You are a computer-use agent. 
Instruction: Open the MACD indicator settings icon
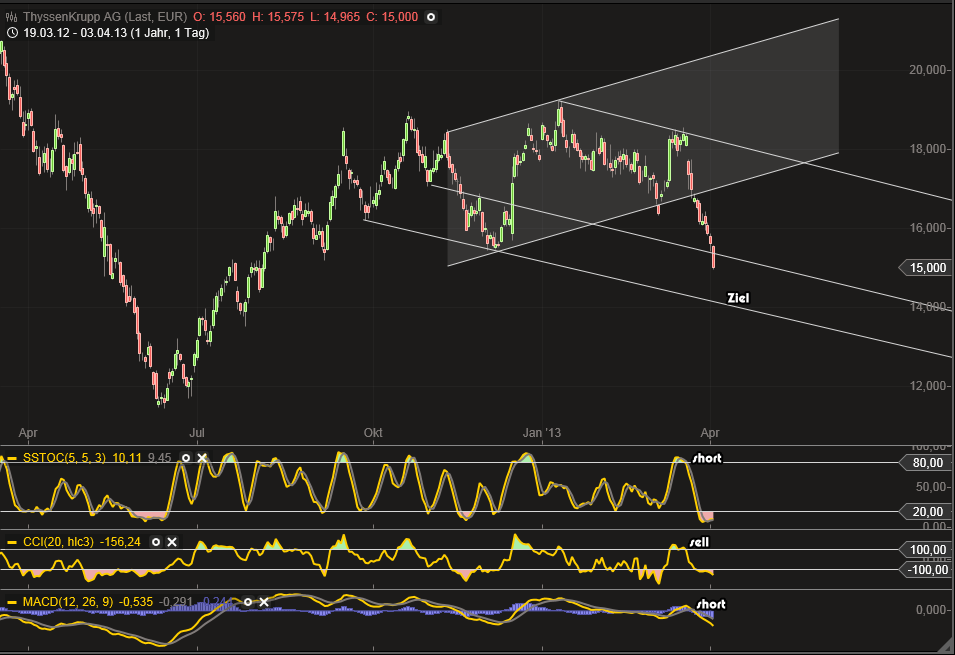click(248, 602)
